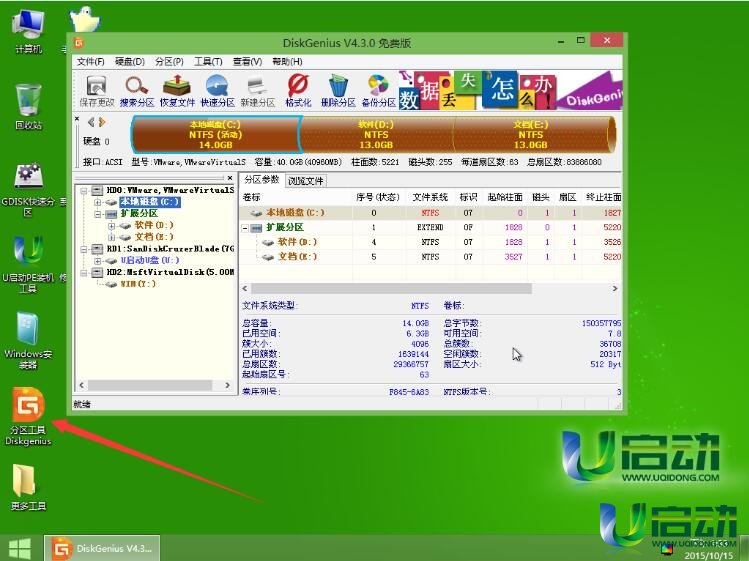Select HD0 VMware virtual disk in tree
This screenshot has width=749, height=561.
point(170,190)
